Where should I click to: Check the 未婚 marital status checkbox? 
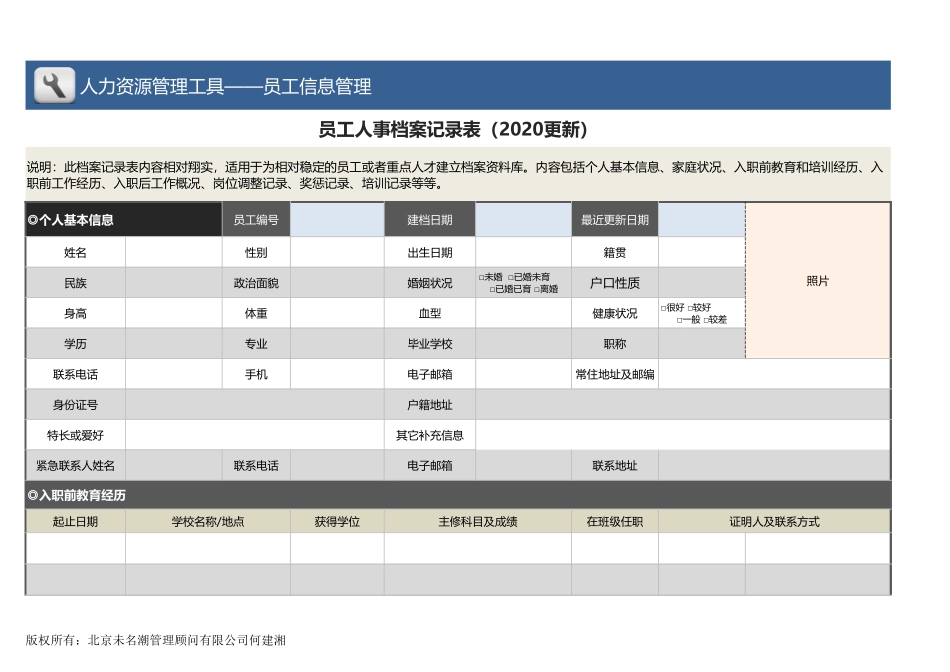483,277
